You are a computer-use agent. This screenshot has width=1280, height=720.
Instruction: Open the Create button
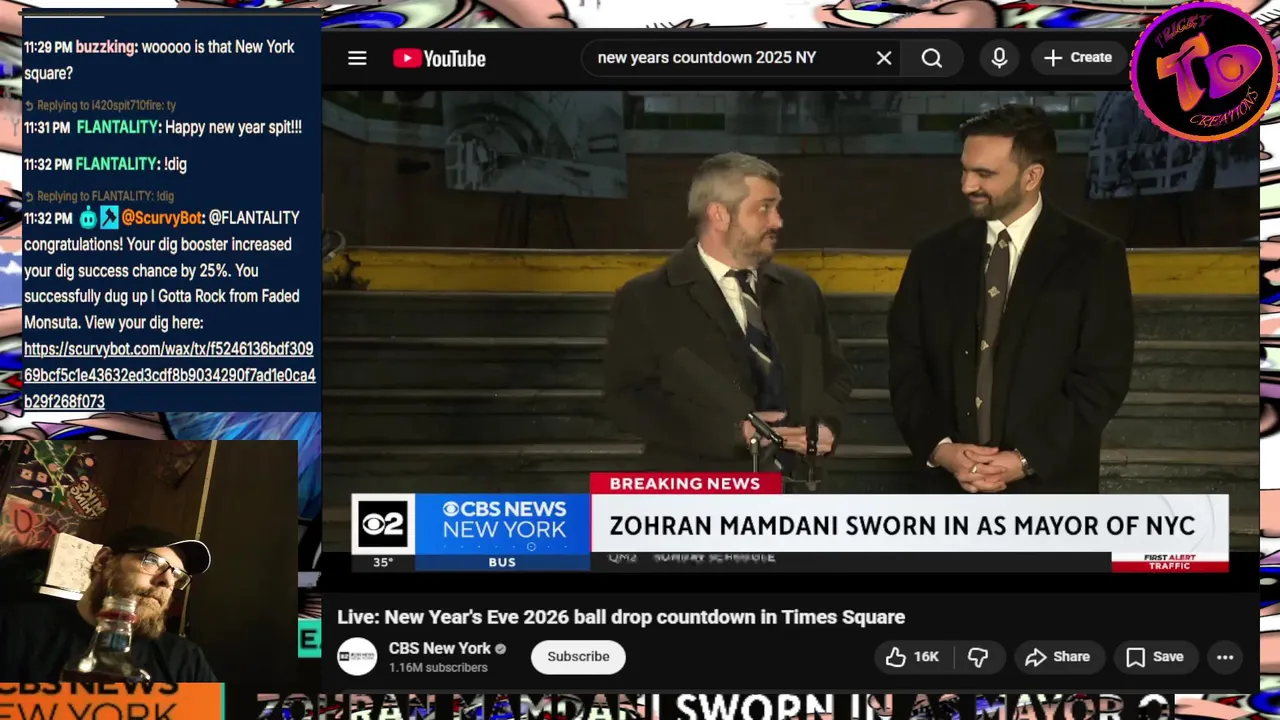(x=1078, y=58)
